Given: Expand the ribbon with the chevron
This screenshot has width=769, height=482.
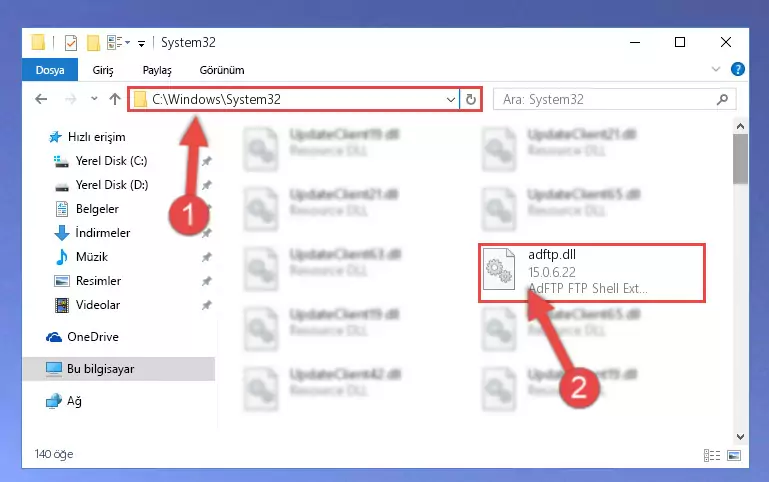Looking at the screenshot, I should click(x=716, y=69).
